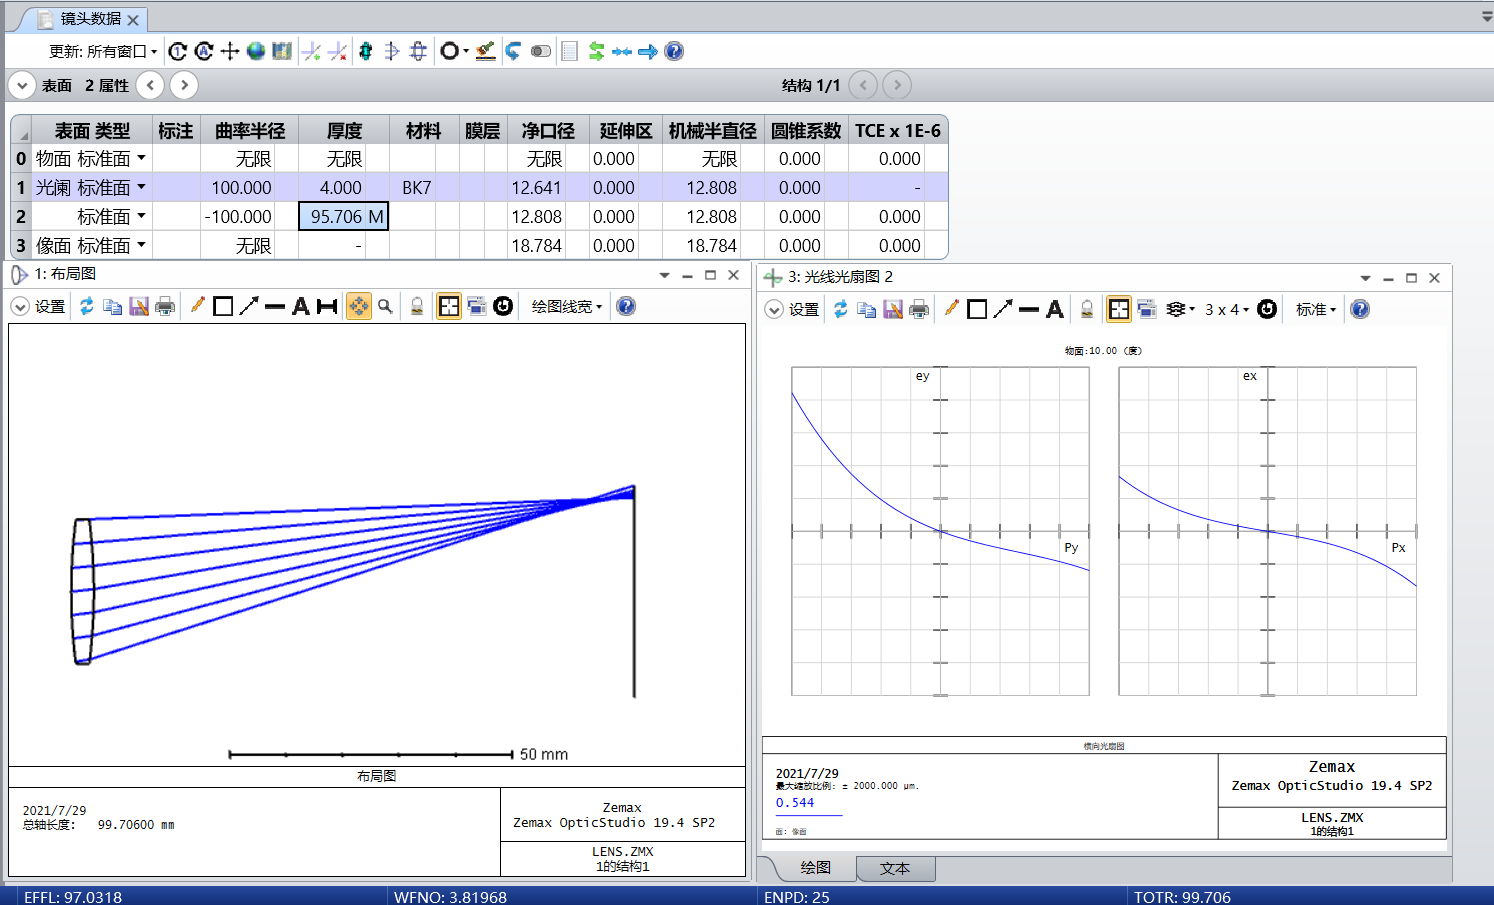This screenshot has width=1494, height=905.
Task: Close the 镜头数据 tab
Action: pos(133,19)
